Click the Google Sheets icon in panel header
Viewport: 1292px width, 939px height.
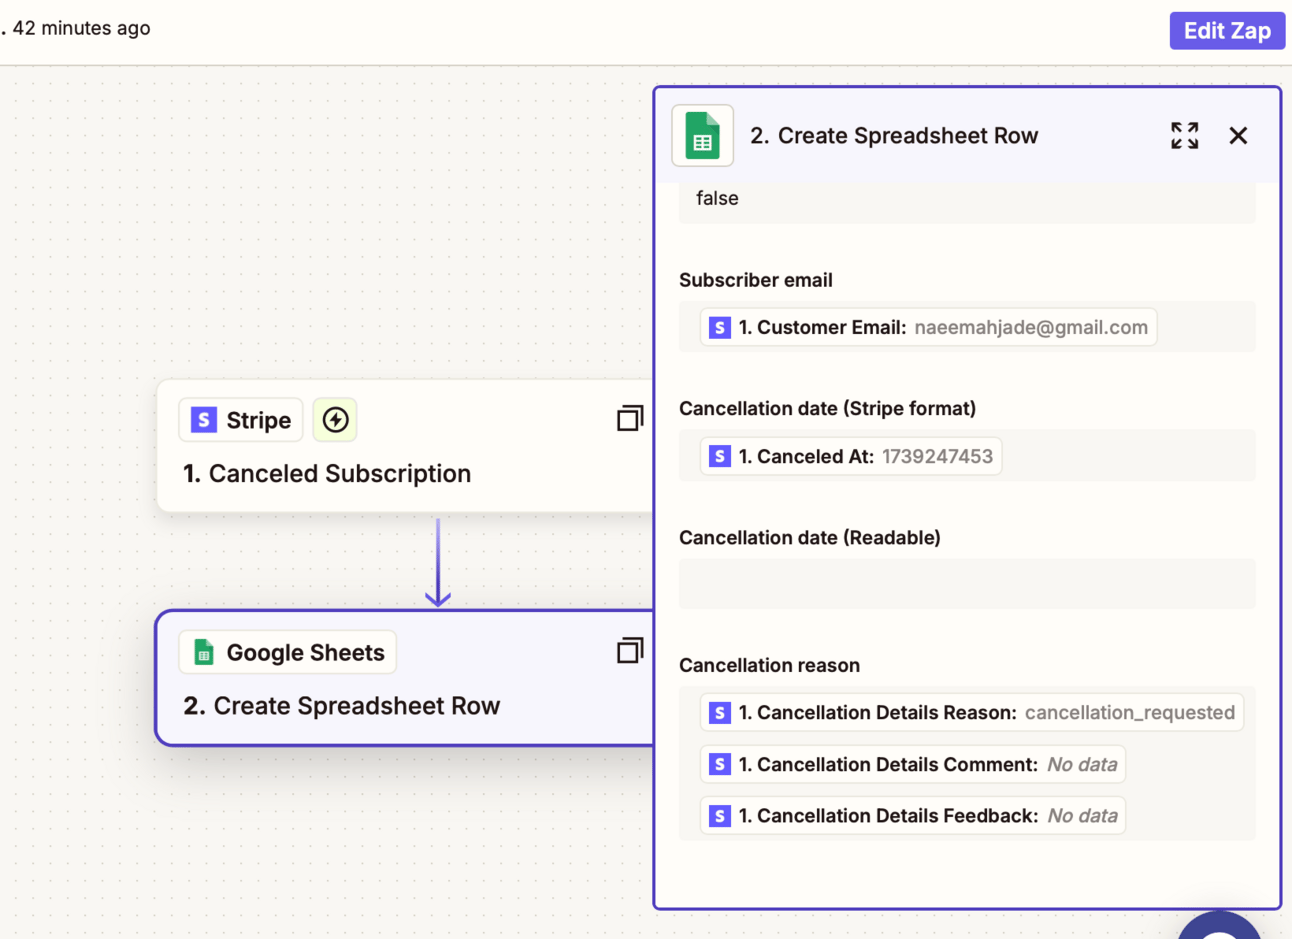click(702, 136)
